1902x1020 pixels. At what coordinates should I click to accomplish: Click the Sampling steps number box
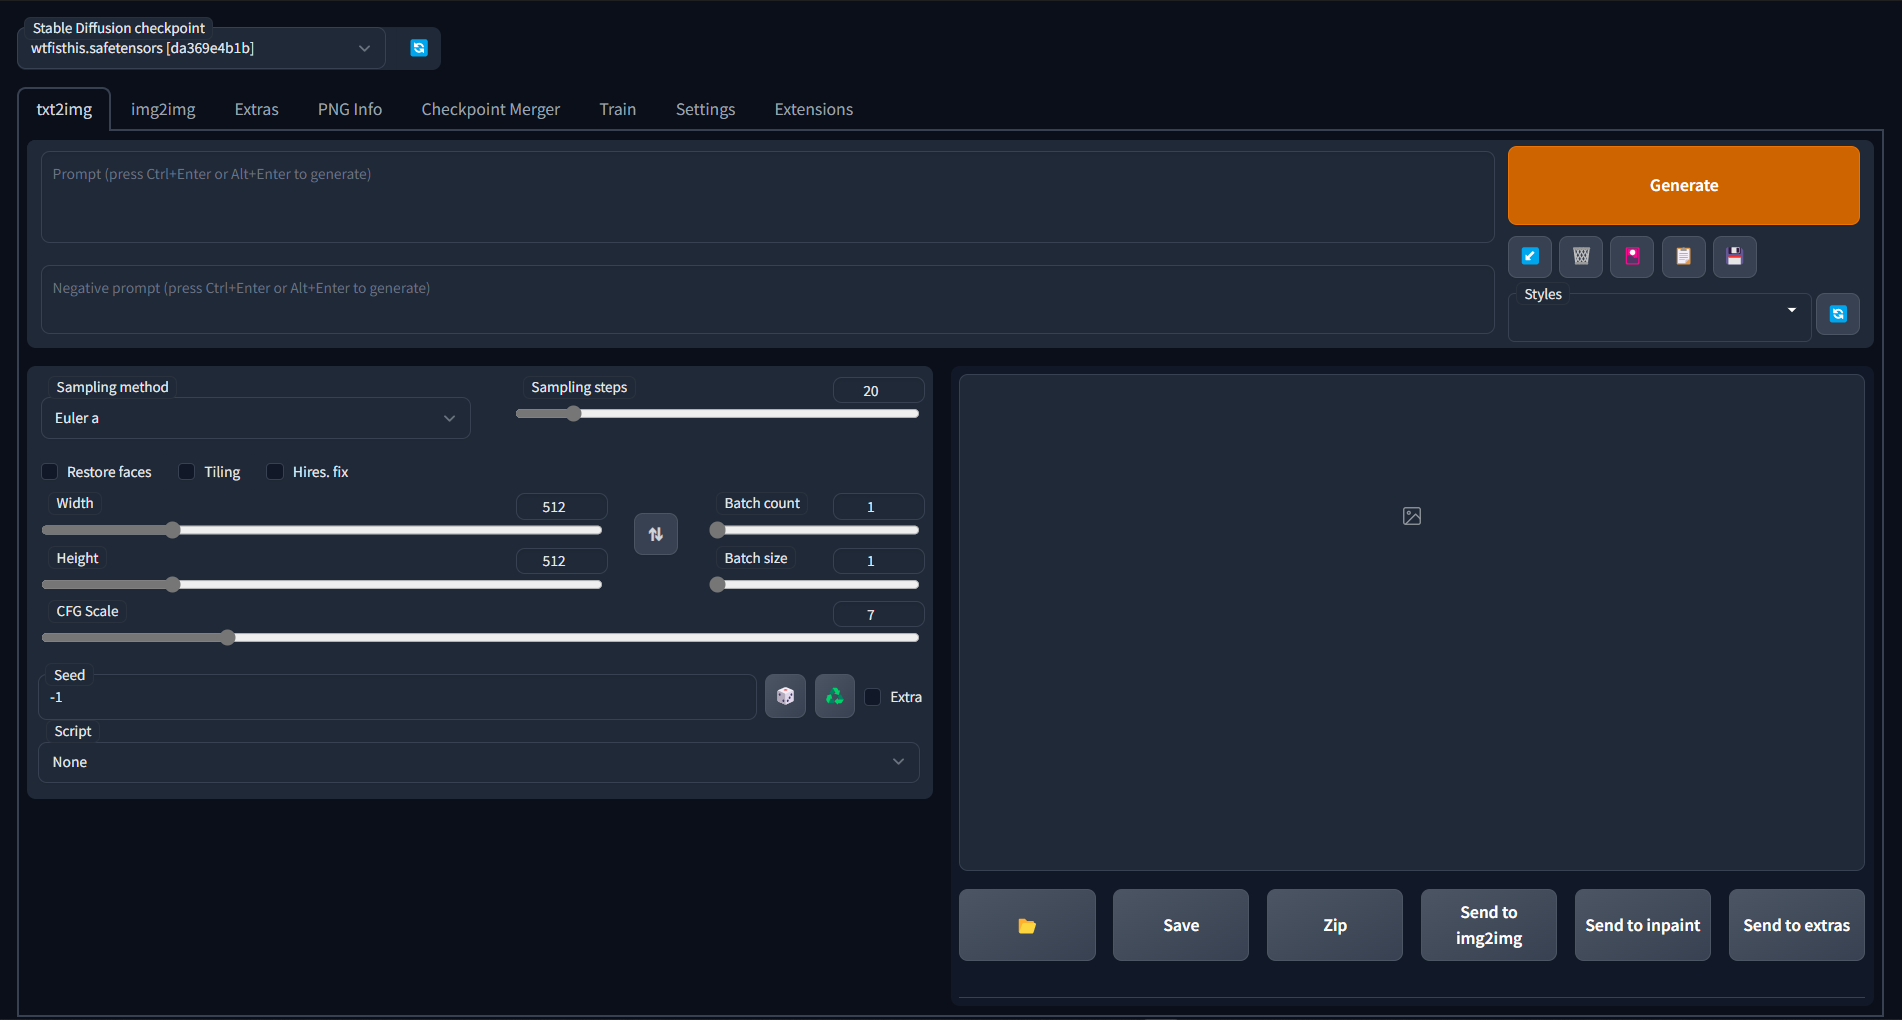point(878,390)
